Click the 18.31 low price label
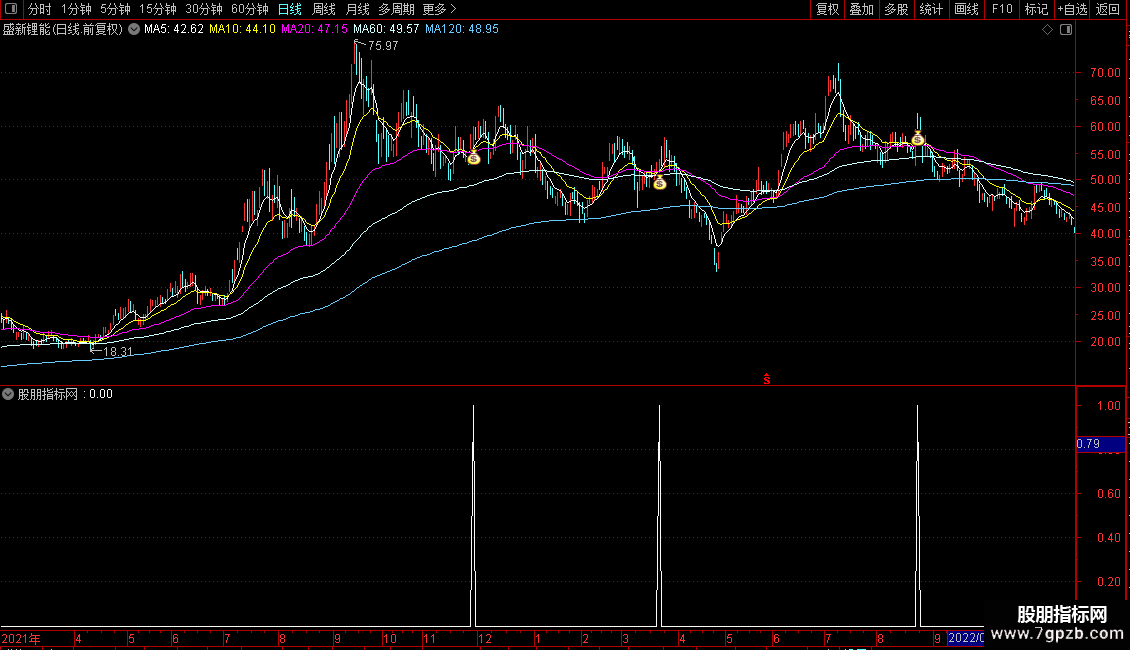 coord(118,352)
